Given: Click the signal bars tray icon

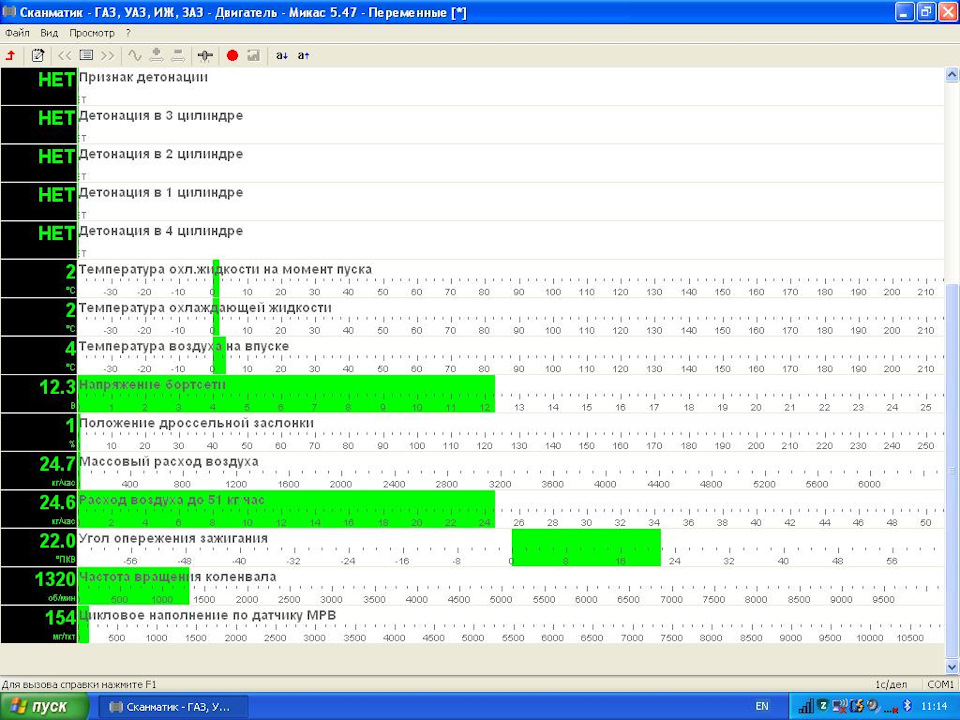Looking at the screenshot, I should click(x=806, y=707).
